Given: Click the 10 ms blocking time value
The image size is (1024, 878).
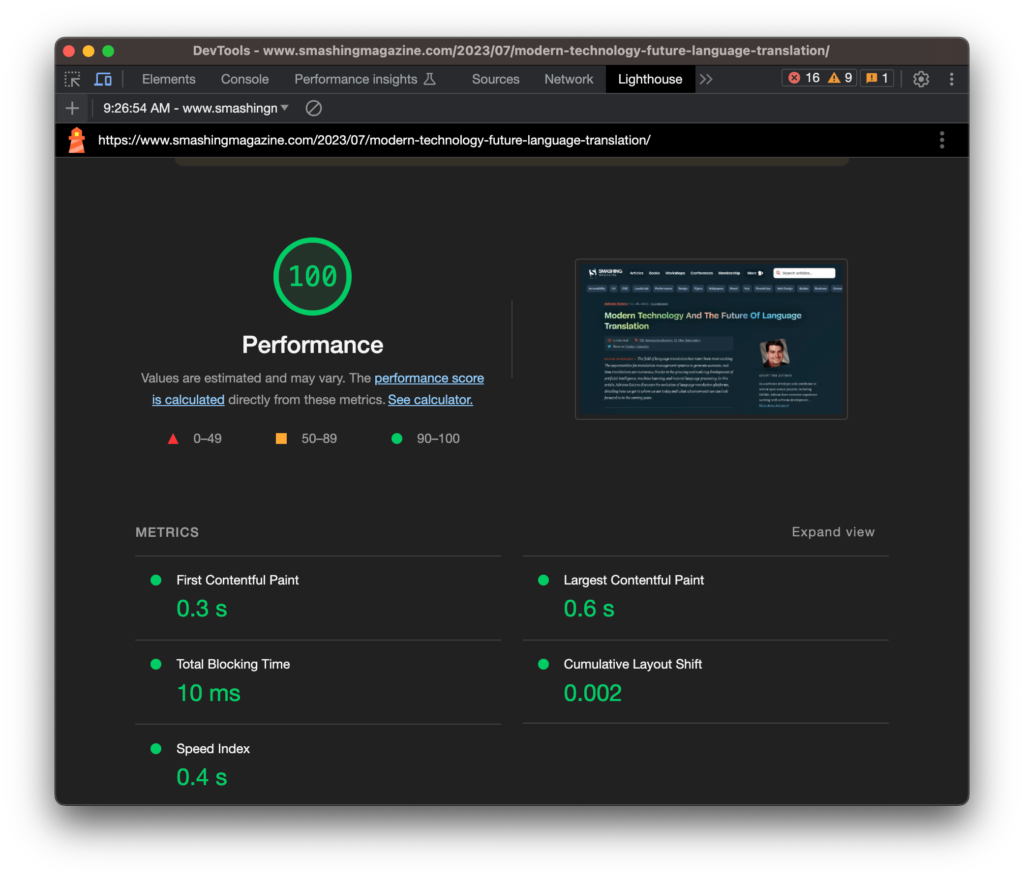Looking at the screenshot, I should (208, 693).
